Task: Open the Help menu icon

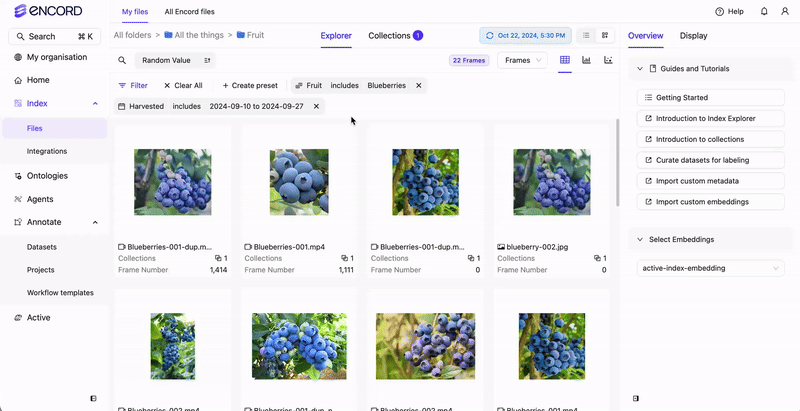Action: (719, 12)
